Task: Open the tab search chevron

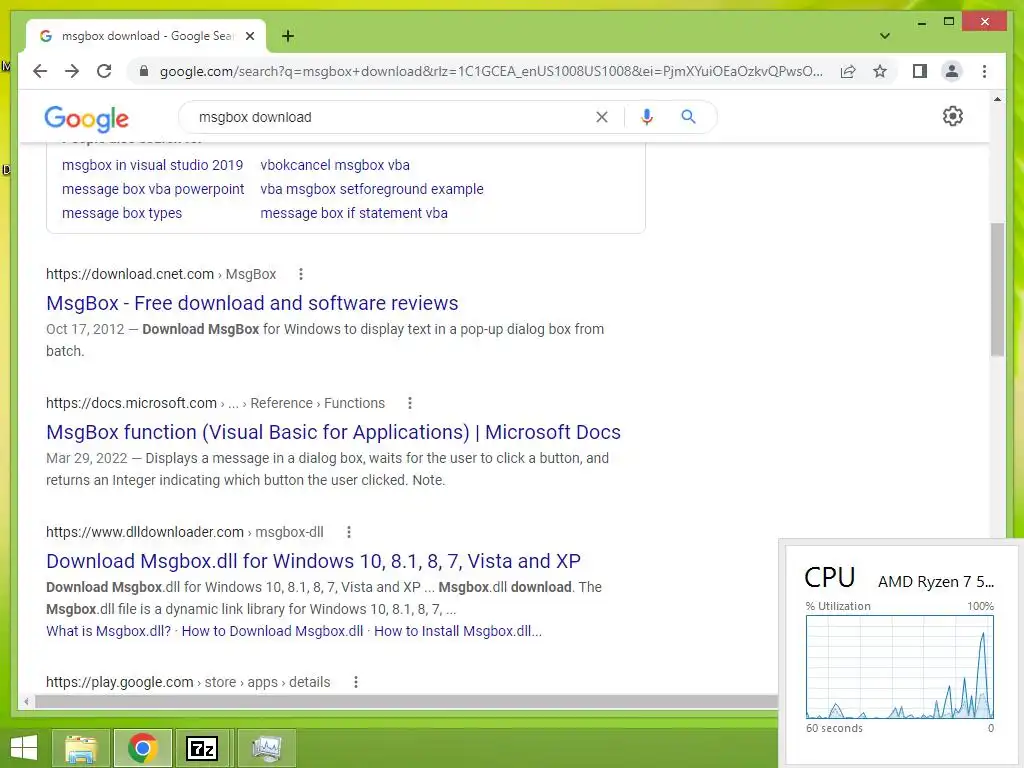Action: (x=885, y=36)
